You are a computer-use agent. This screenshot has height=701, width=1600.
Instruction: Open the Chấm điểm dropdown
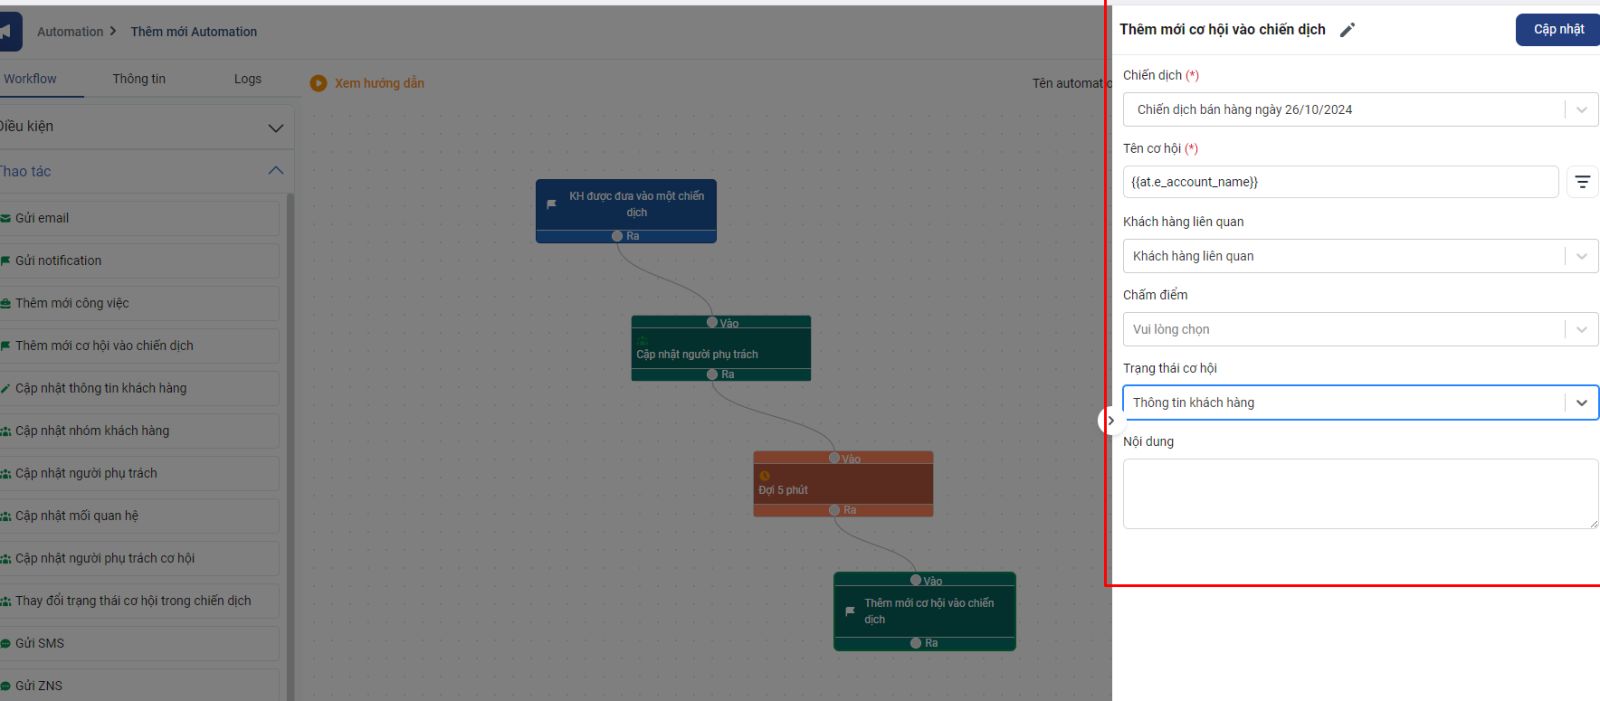tap(1359, 329)
